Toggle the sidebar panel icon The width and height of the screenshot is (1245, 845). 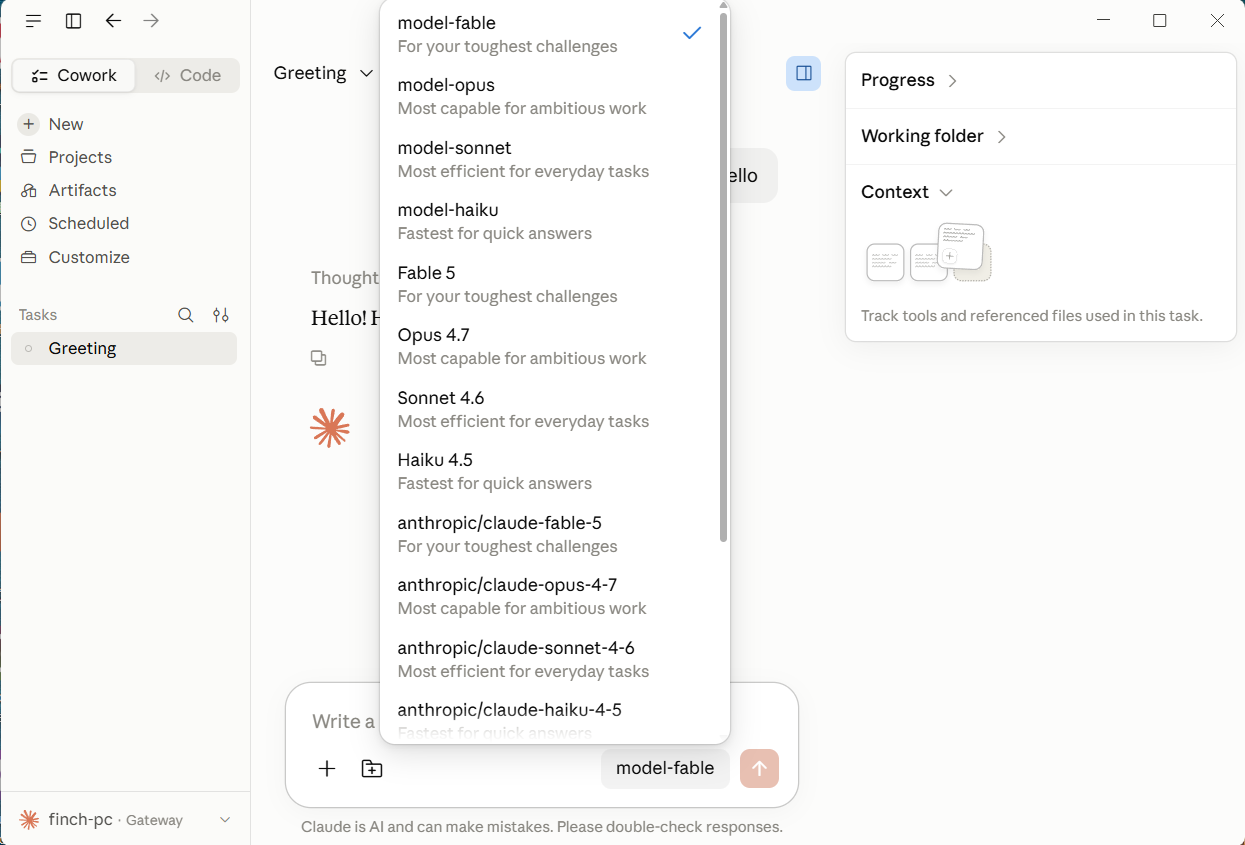[73, 21]
